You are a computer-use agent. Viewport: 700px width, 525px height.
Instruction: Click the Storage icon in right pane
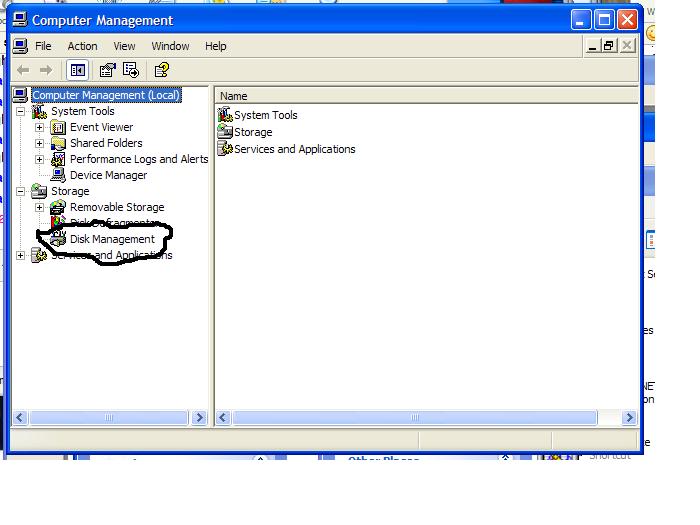225,132
